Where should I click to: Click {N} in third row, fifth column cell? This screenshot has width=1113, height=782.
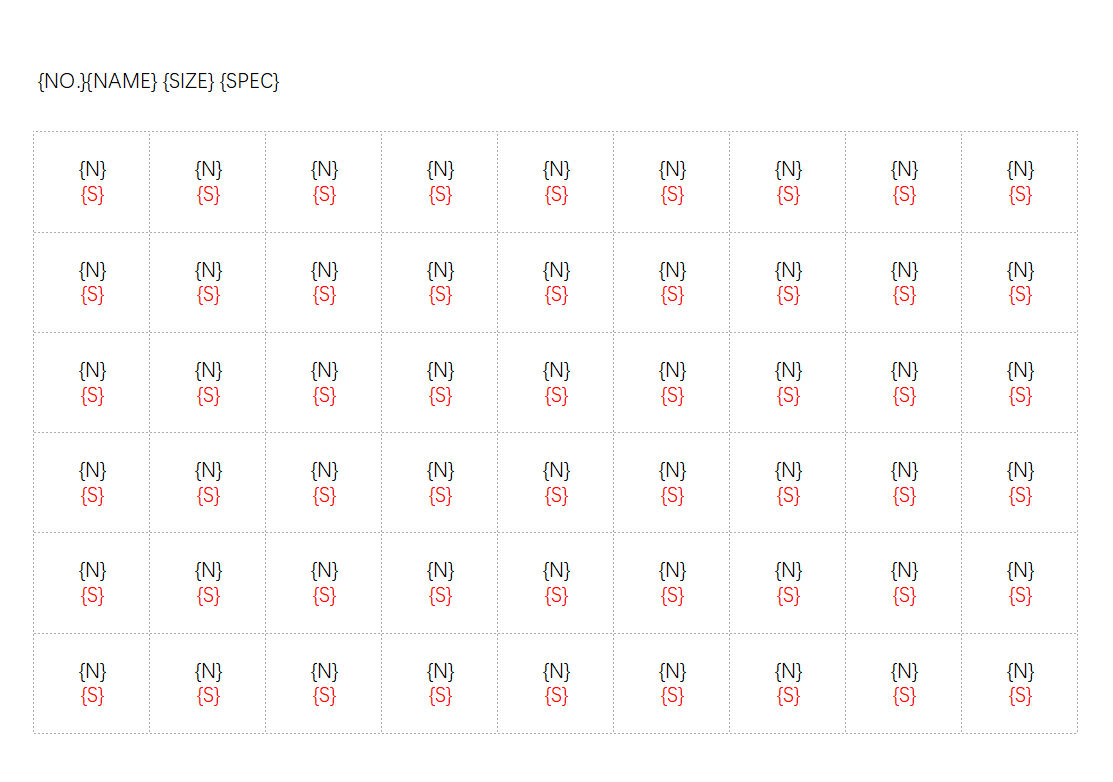tap(556, 370)
